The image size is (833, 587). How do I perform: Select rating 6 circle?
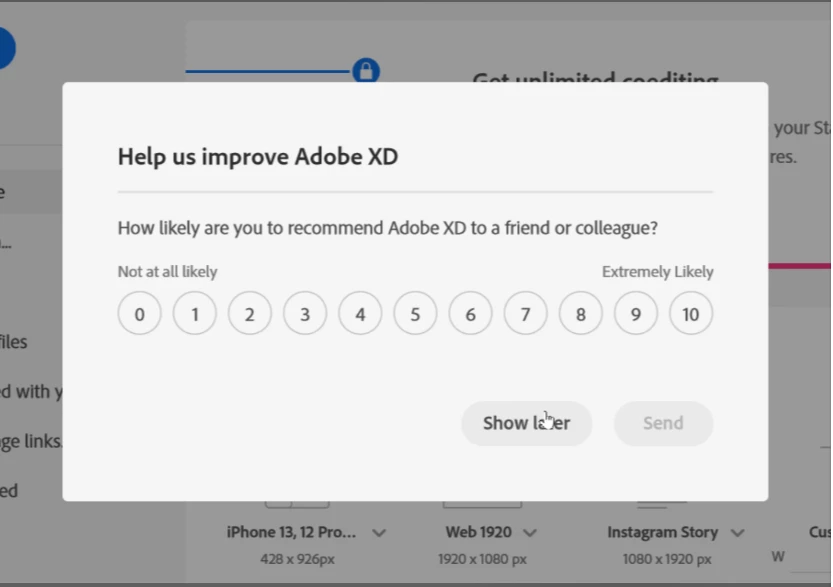[470, 313]
